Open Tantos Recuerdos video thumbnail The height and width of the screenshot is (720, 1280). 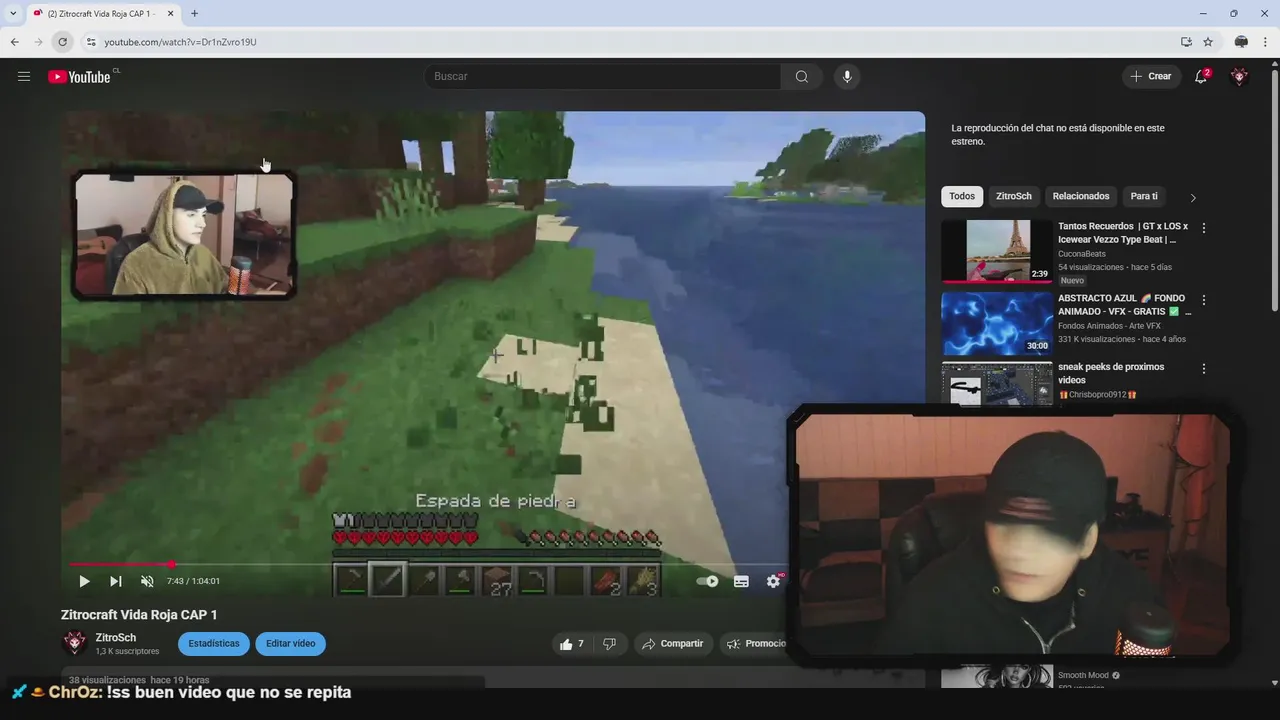pos(997,251)
